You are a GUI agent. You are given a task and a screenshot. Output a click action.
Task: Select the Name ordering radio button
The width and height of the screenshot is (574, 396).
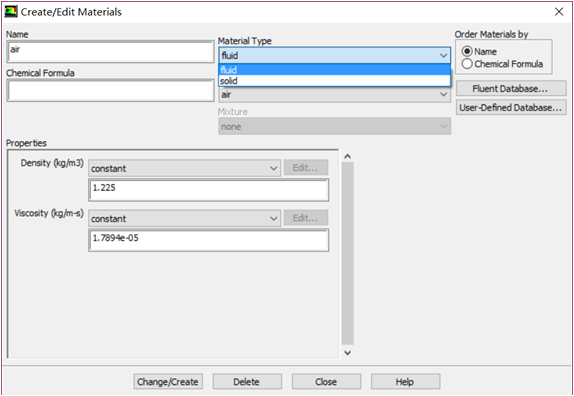coord(467,52)
